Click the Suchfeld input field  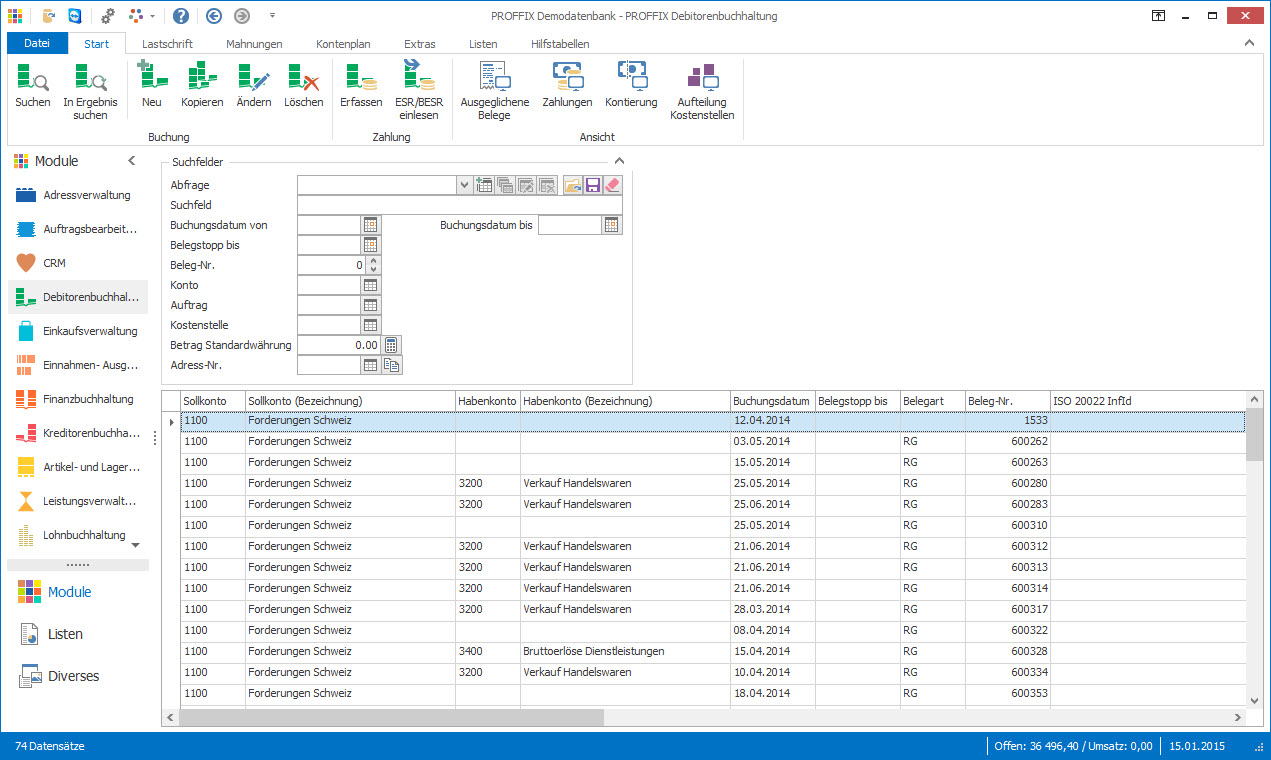pyautogui.click(x=459, y=205)
